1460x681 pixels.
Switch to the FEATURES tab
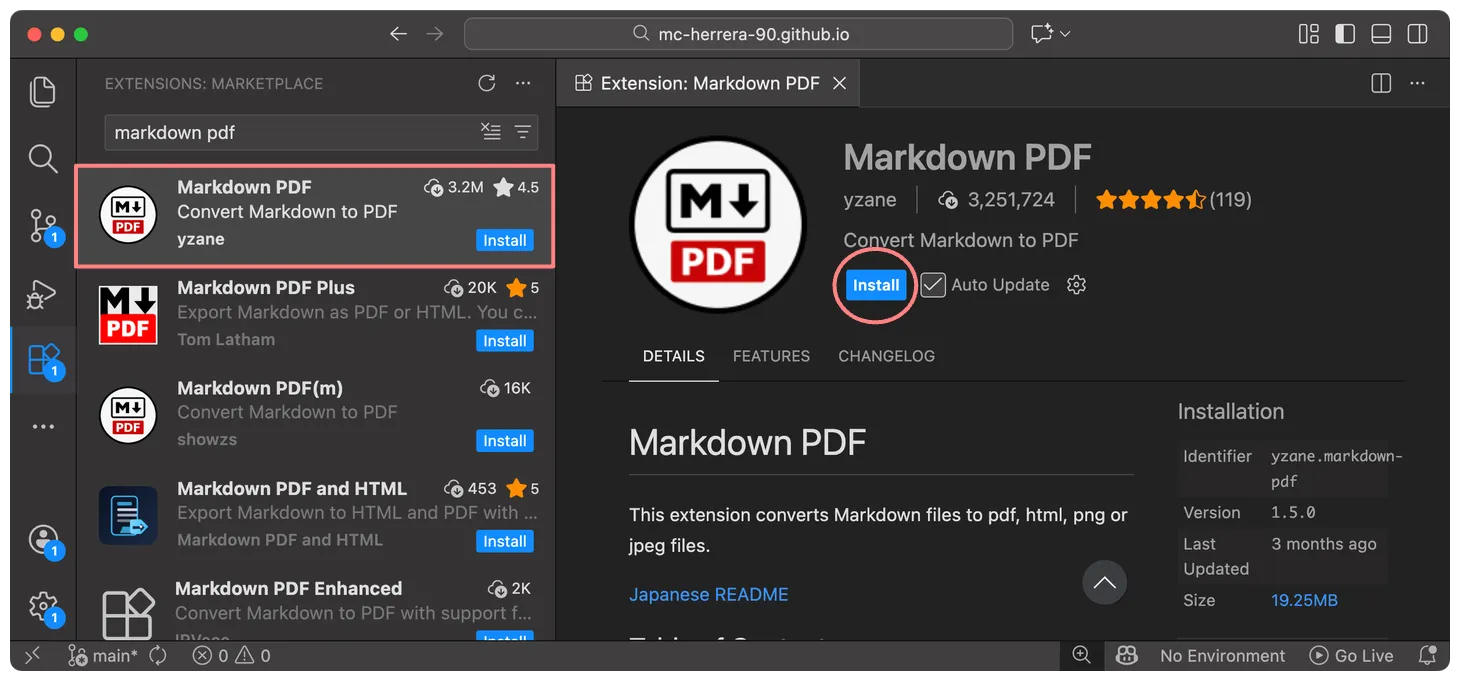(x=771, y=356)
